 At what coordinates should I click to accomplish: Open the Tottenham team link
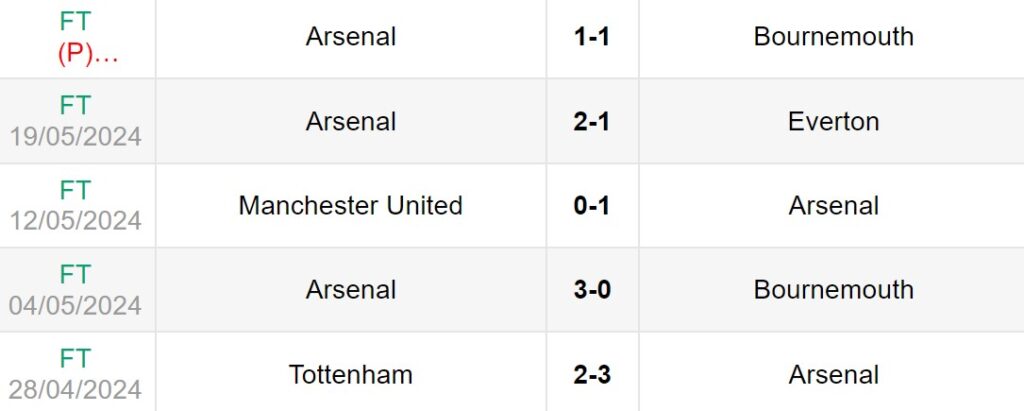(351, 375)
